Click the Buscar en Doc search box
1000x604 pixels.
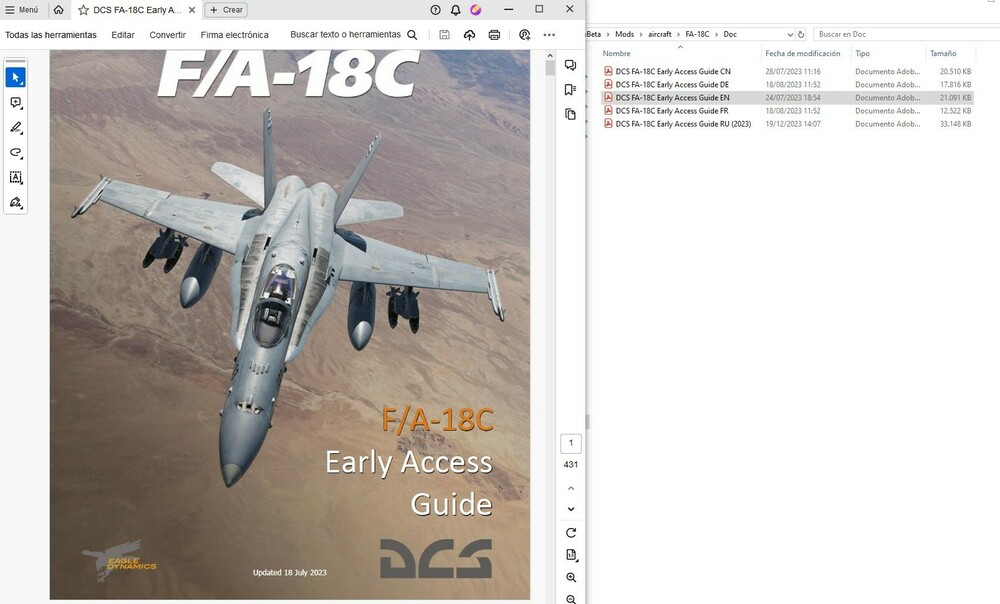(x=906, y=34)
